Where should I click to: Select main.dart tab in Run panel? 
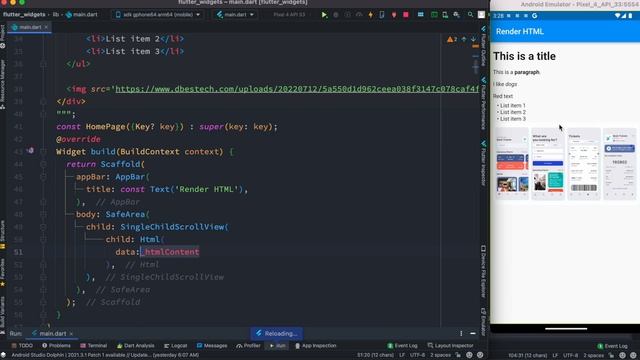point(52,333)
